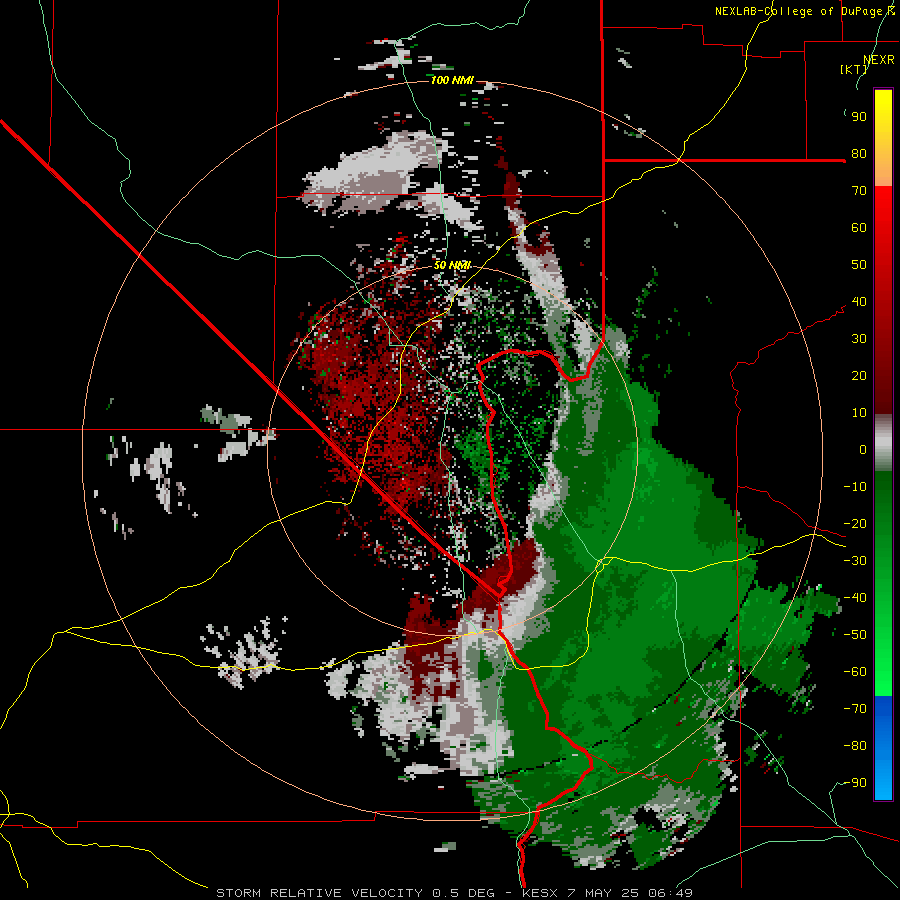Screen dimensions: 900x900
Task: Click the Storm Relative Velocity KESX caption
Action: 455,893
